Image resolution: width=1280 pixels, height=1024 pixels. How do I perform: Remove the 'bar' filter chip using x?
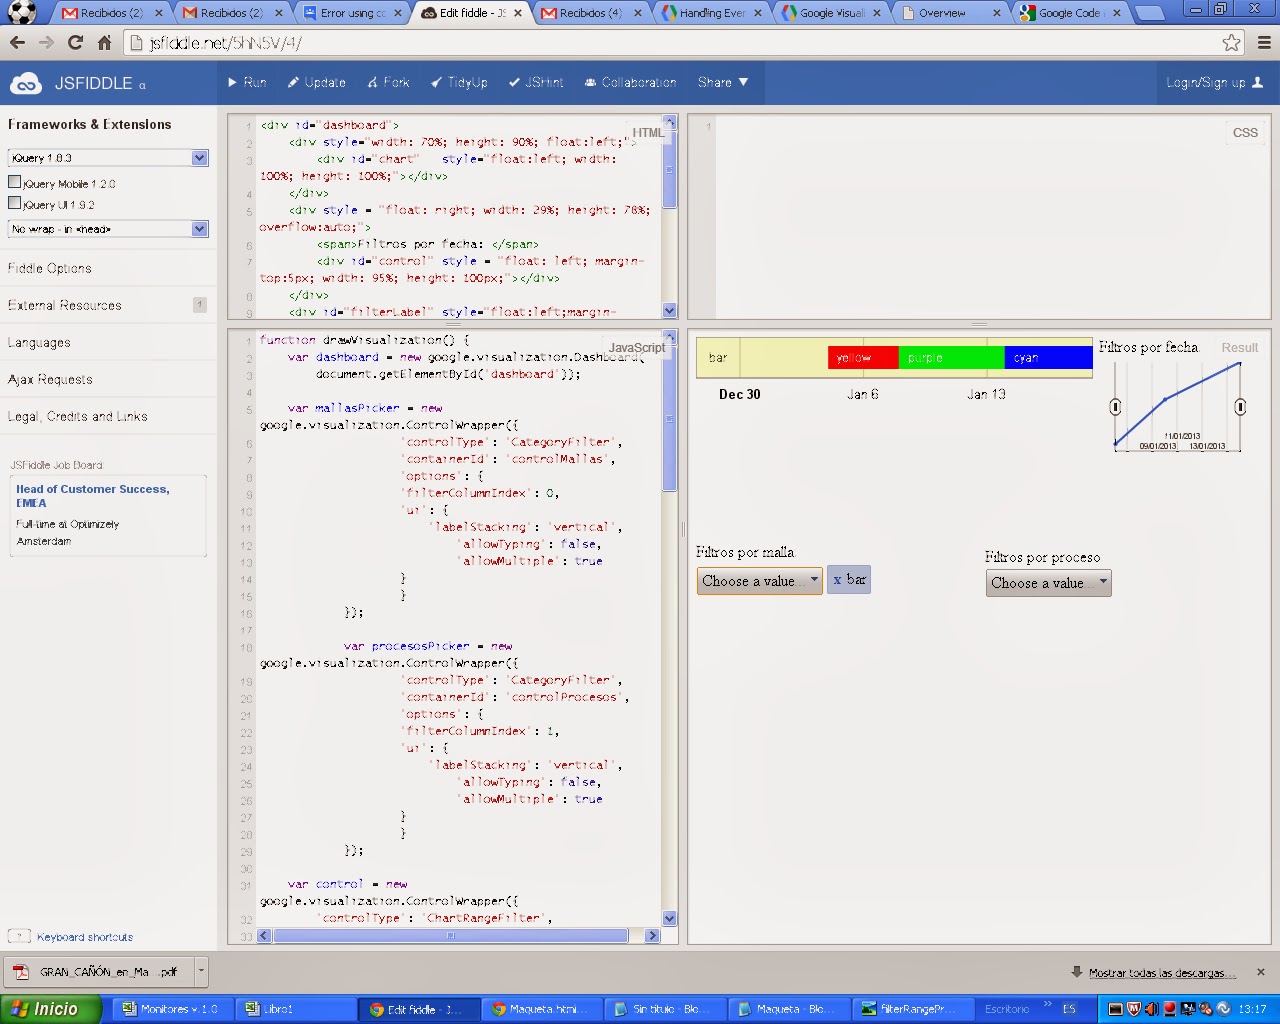pyautogui.click(x=837, y=580)
